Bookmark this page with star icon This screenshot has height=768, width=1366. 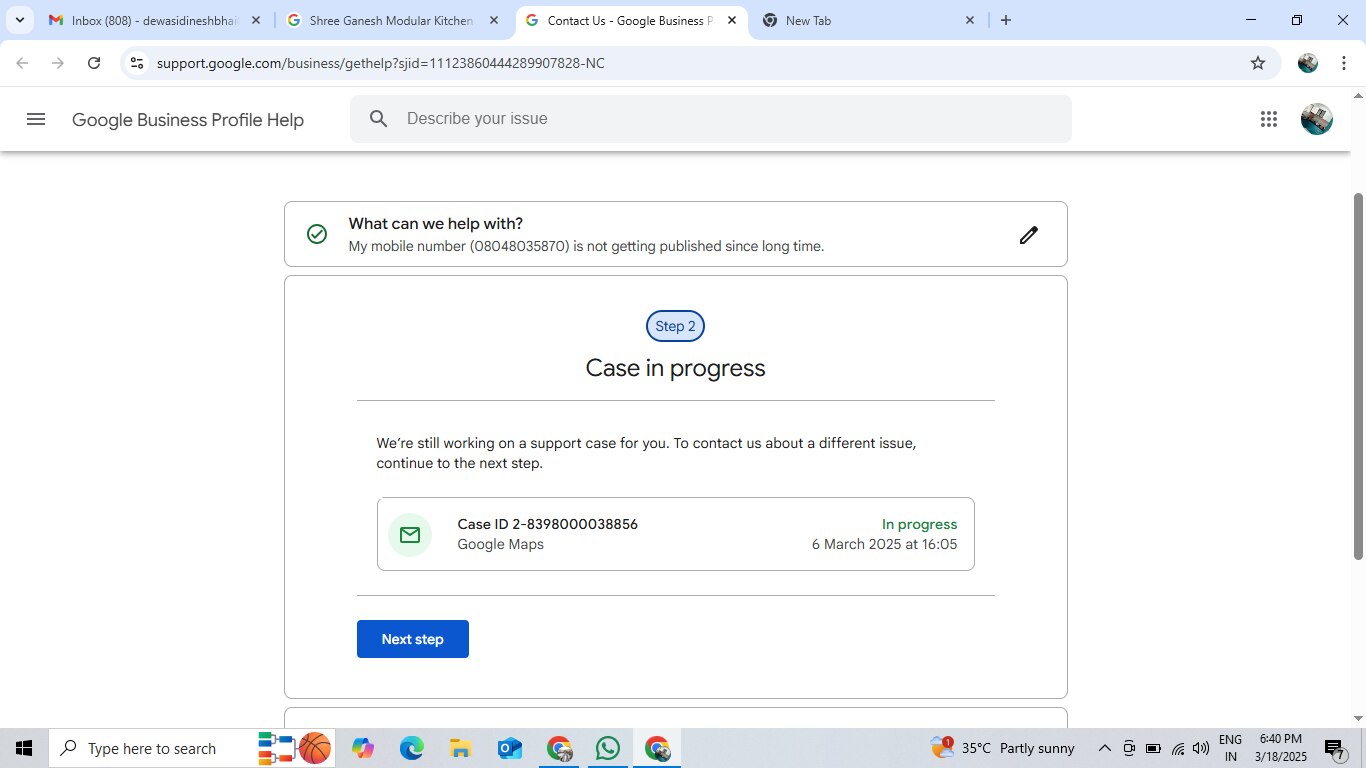1257,63
